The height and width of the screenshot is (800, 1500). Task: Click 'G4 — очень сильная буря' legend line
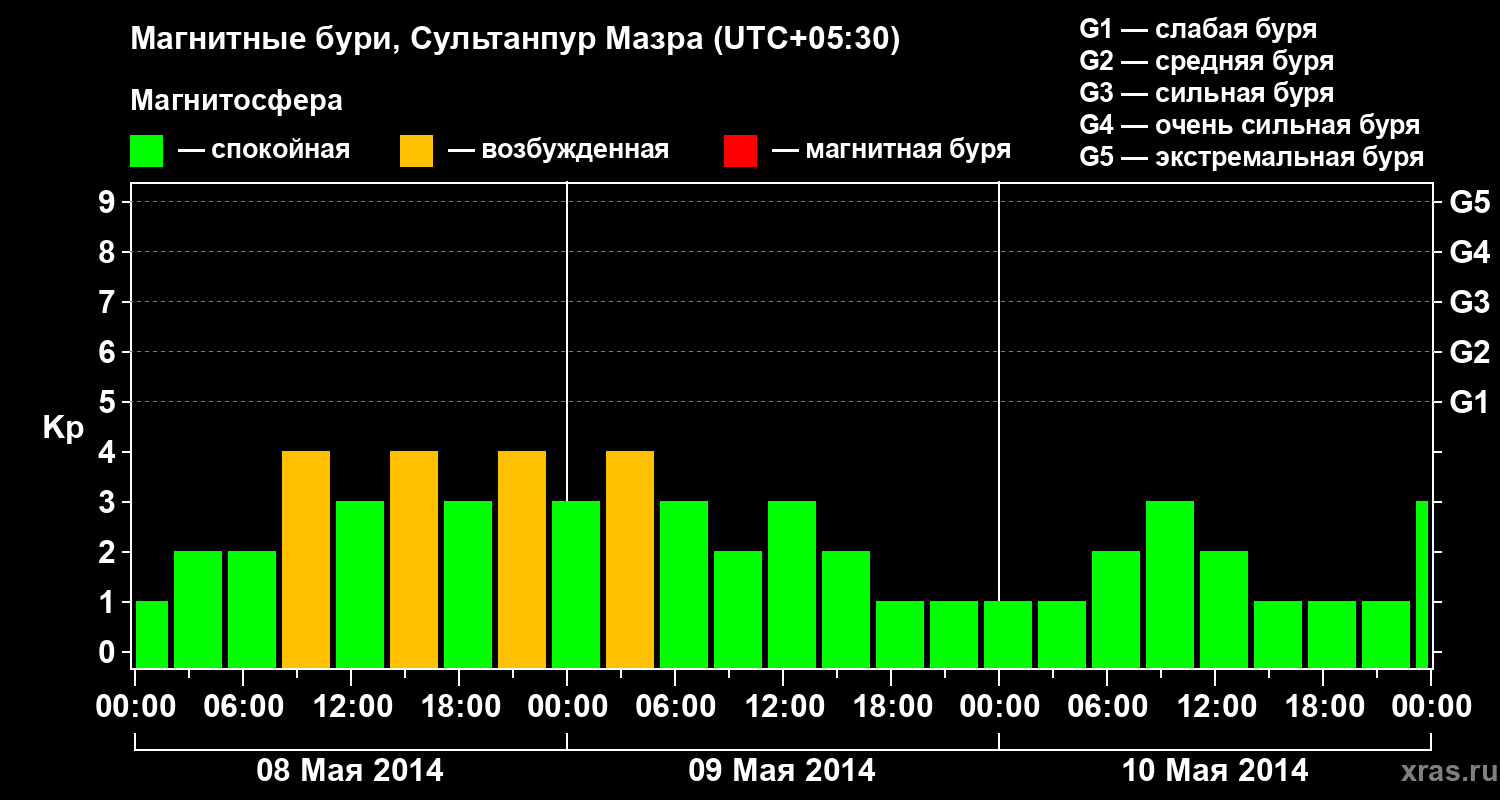[1250, 125]
